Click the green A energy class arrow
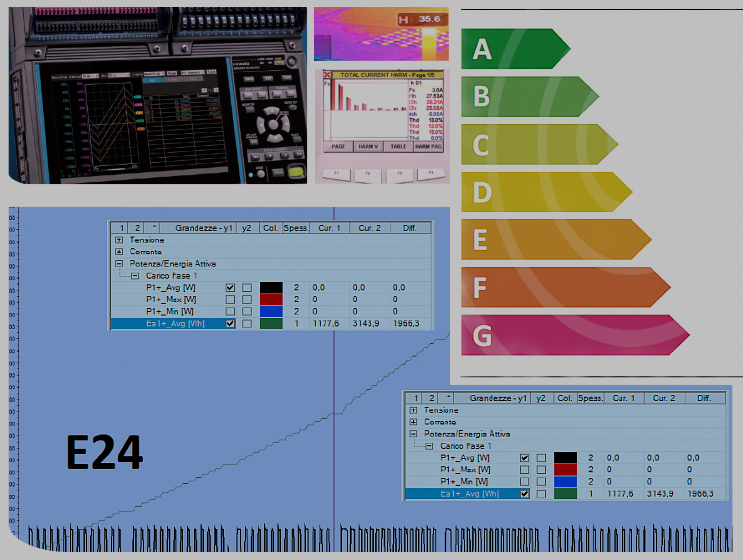 pos(514,49)
